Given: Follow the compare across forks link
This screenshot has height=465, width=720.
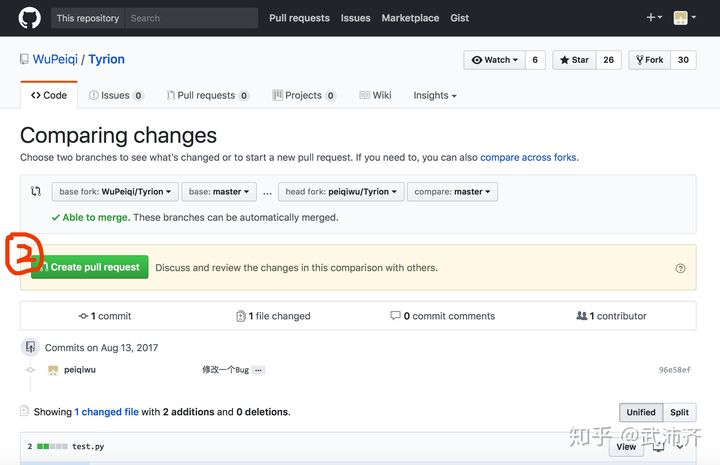Looking at the screenshot, I should [529, 157].
